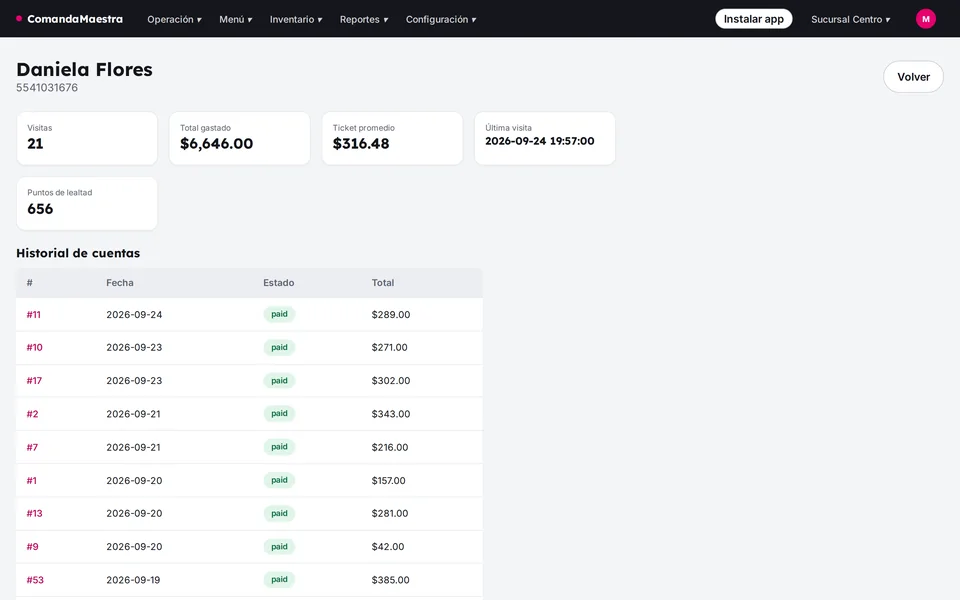
Task: Click the $157.00 total cell
Action: click(x=388, y=481)
